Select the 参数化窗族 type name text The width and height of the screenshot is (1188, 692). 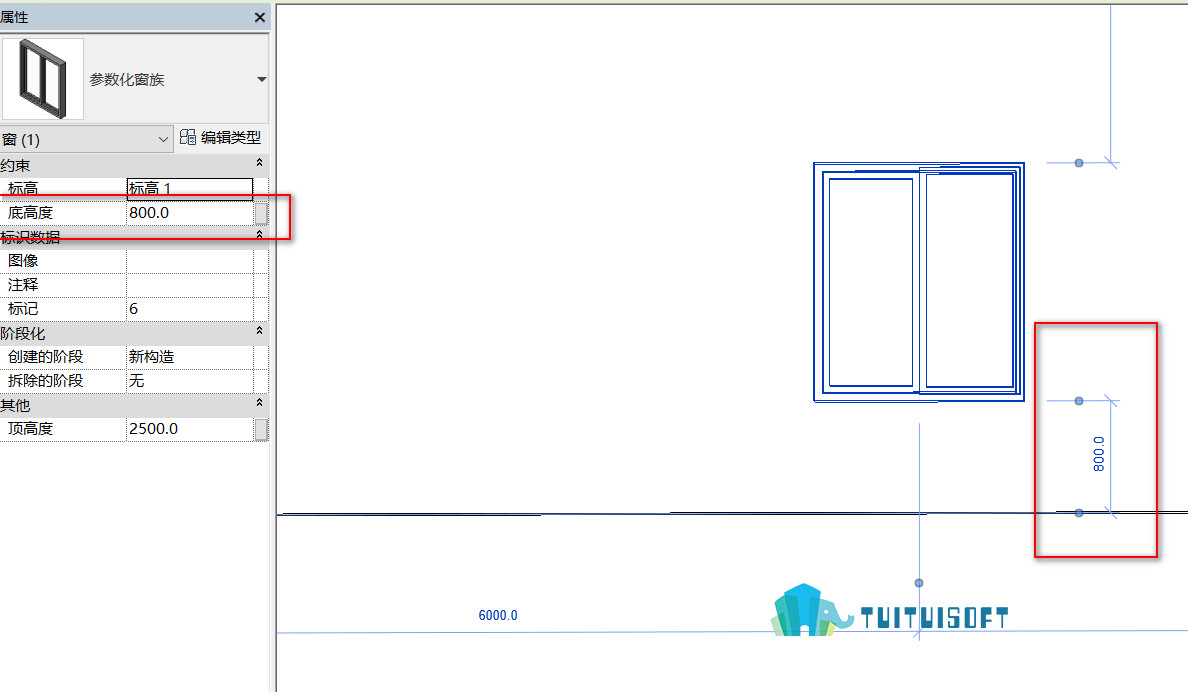(x=127, y=80)
